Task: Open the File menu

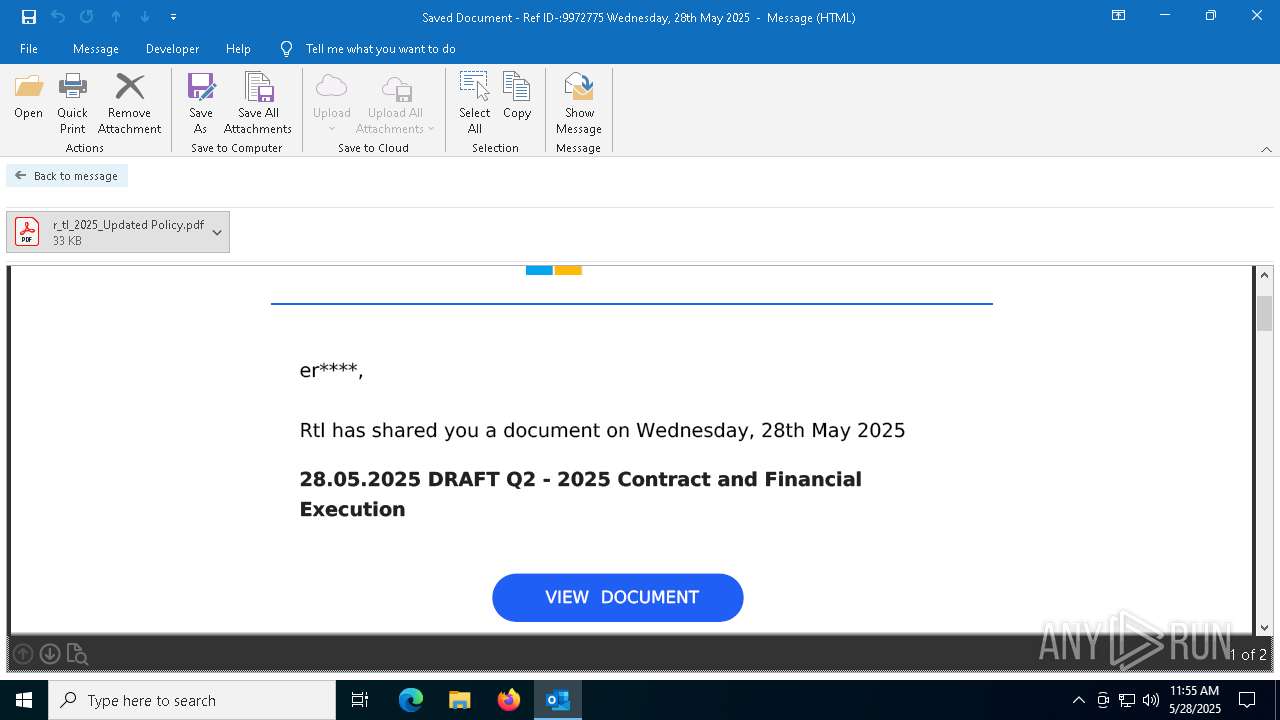Action: click(29, 49)
